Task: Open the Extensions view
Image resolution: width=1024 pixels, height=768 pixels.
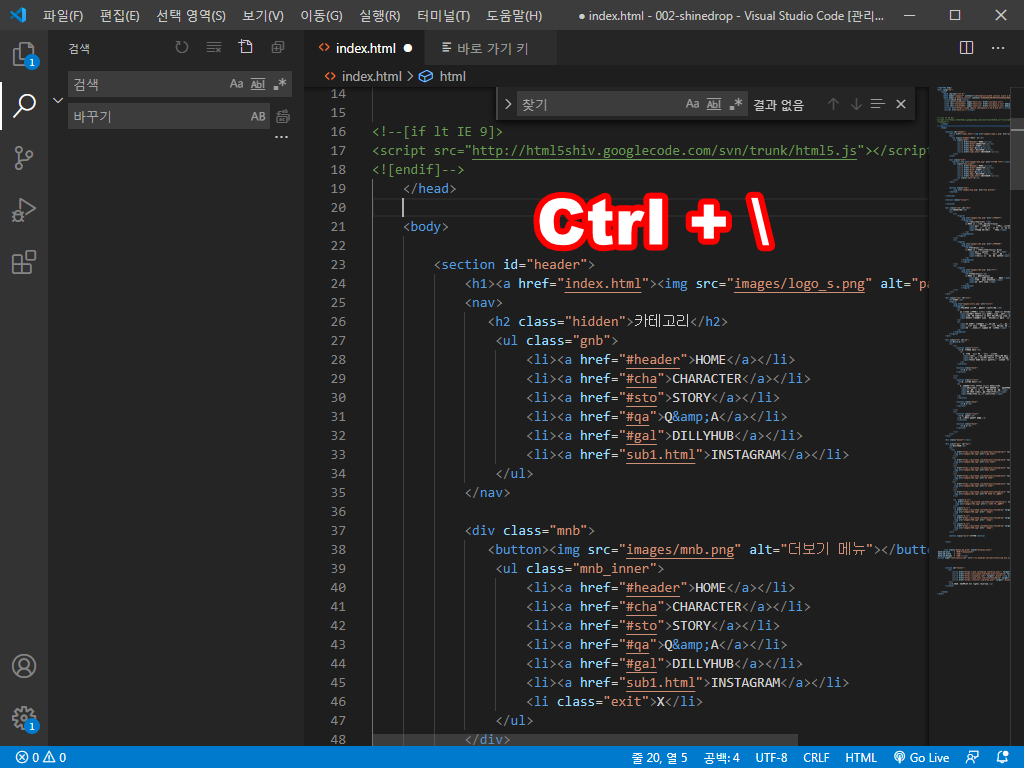Action: click(24, 263)
